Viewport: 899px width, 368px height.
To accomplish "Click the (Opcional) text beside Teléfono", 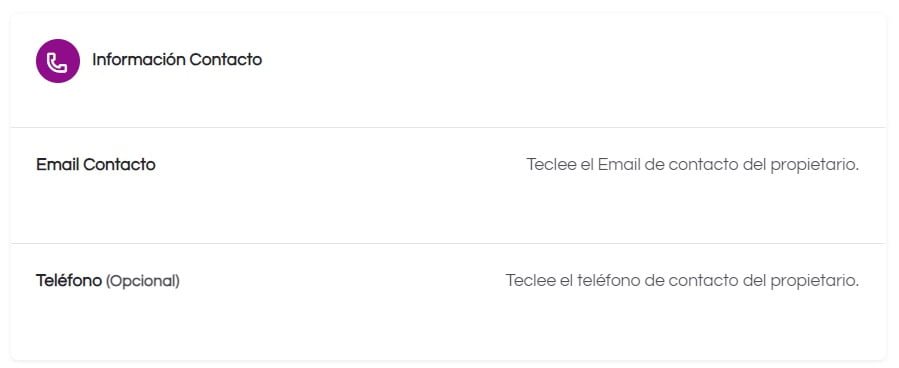I will (x=143, y=281).
